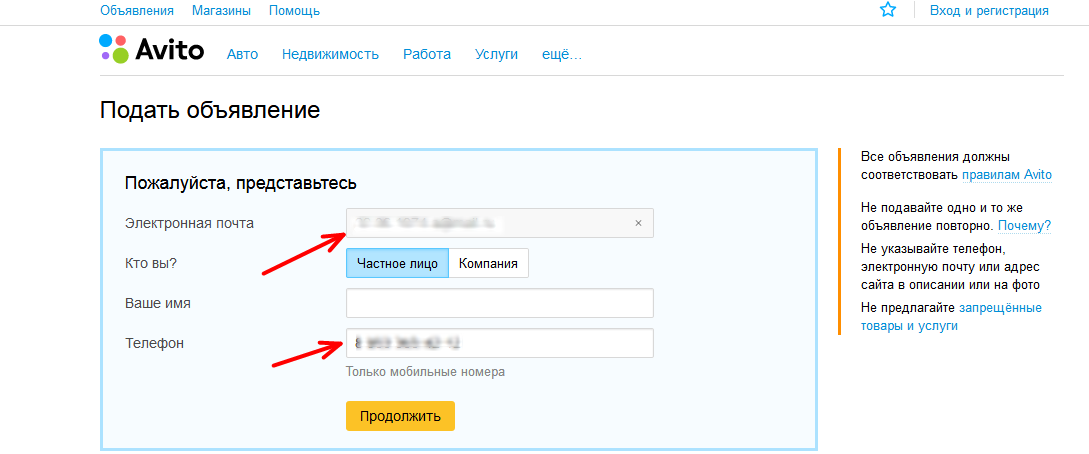Open the "Помощь" help link
The width and height of the screenshot is (1089, 454).
(x=295, y=10)
